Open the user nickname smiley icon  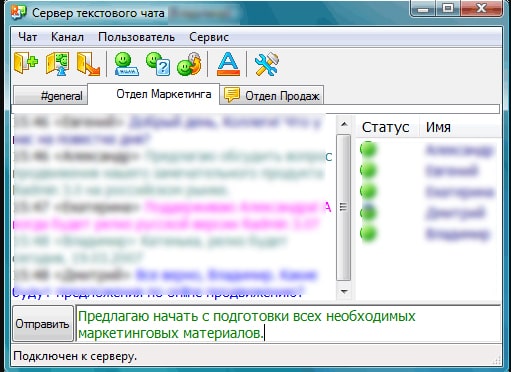click(x=126, y=64)
